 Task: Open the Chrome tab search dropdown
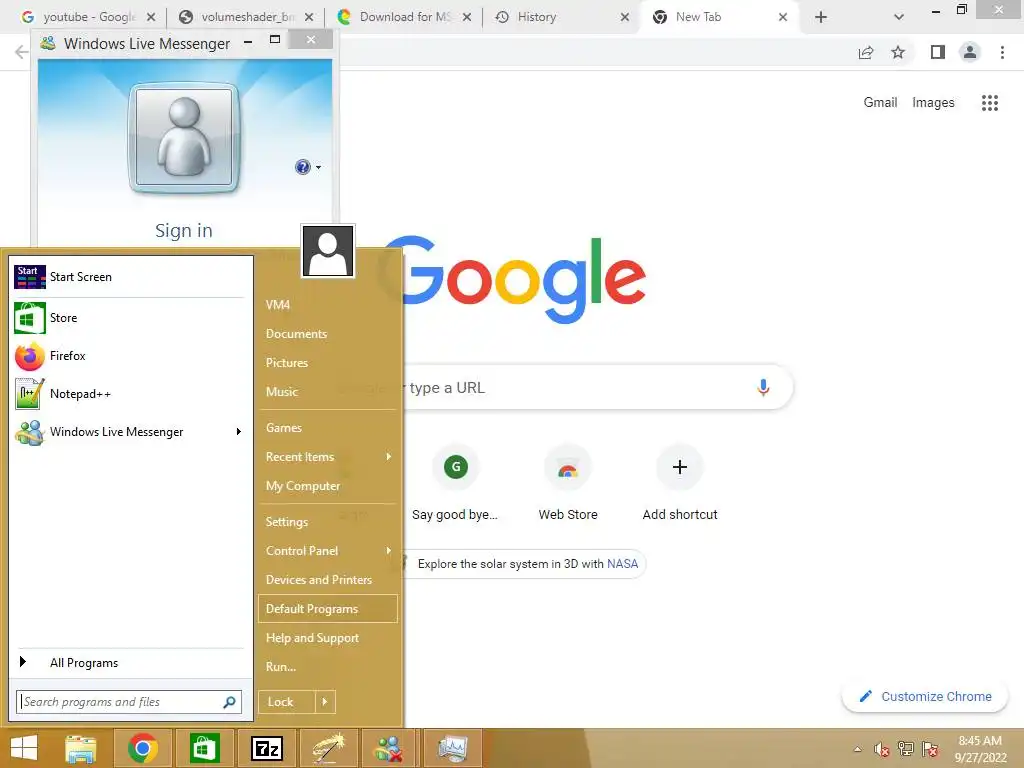[899, 17]
